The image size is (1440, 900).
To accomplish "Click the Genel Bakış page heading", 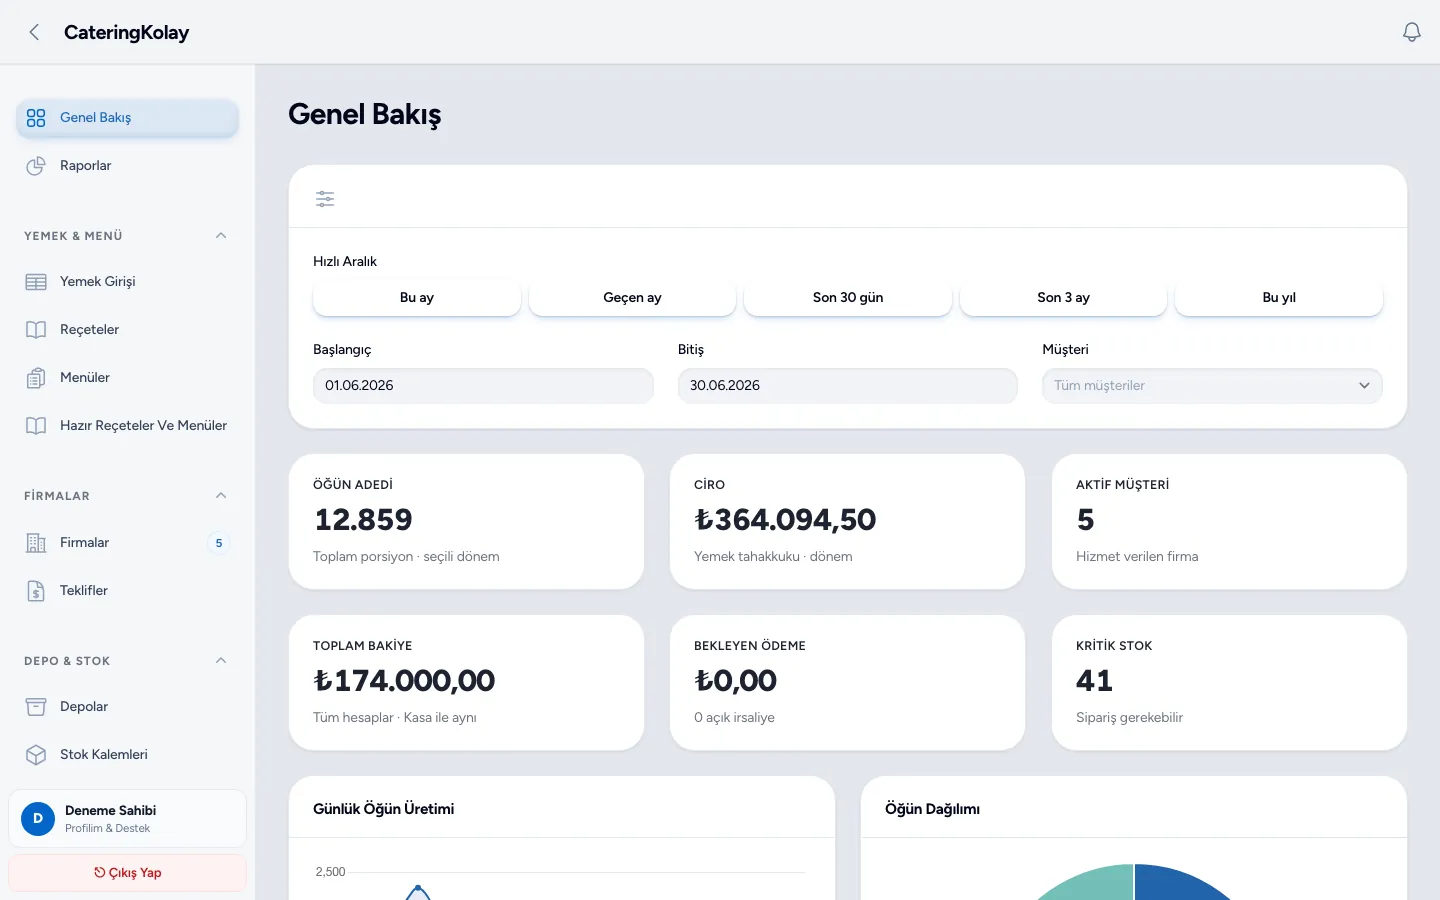I will click(365, 115).
